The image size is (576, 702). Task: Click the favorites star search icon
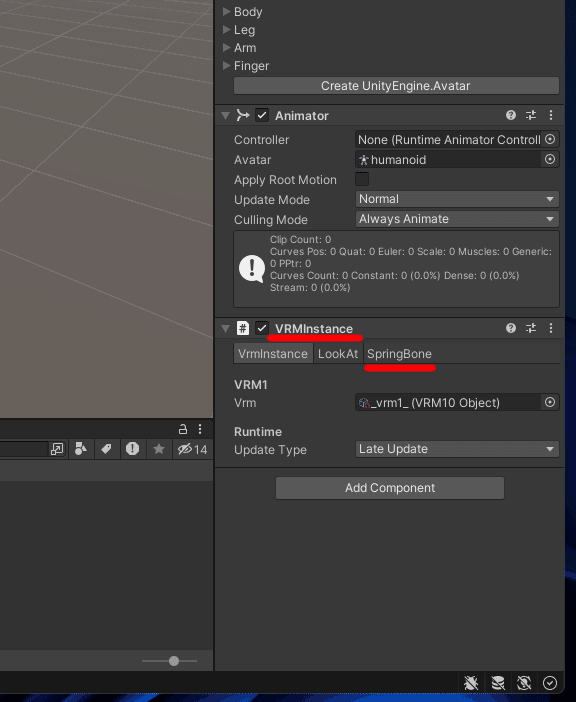click(x=159, y=449)
